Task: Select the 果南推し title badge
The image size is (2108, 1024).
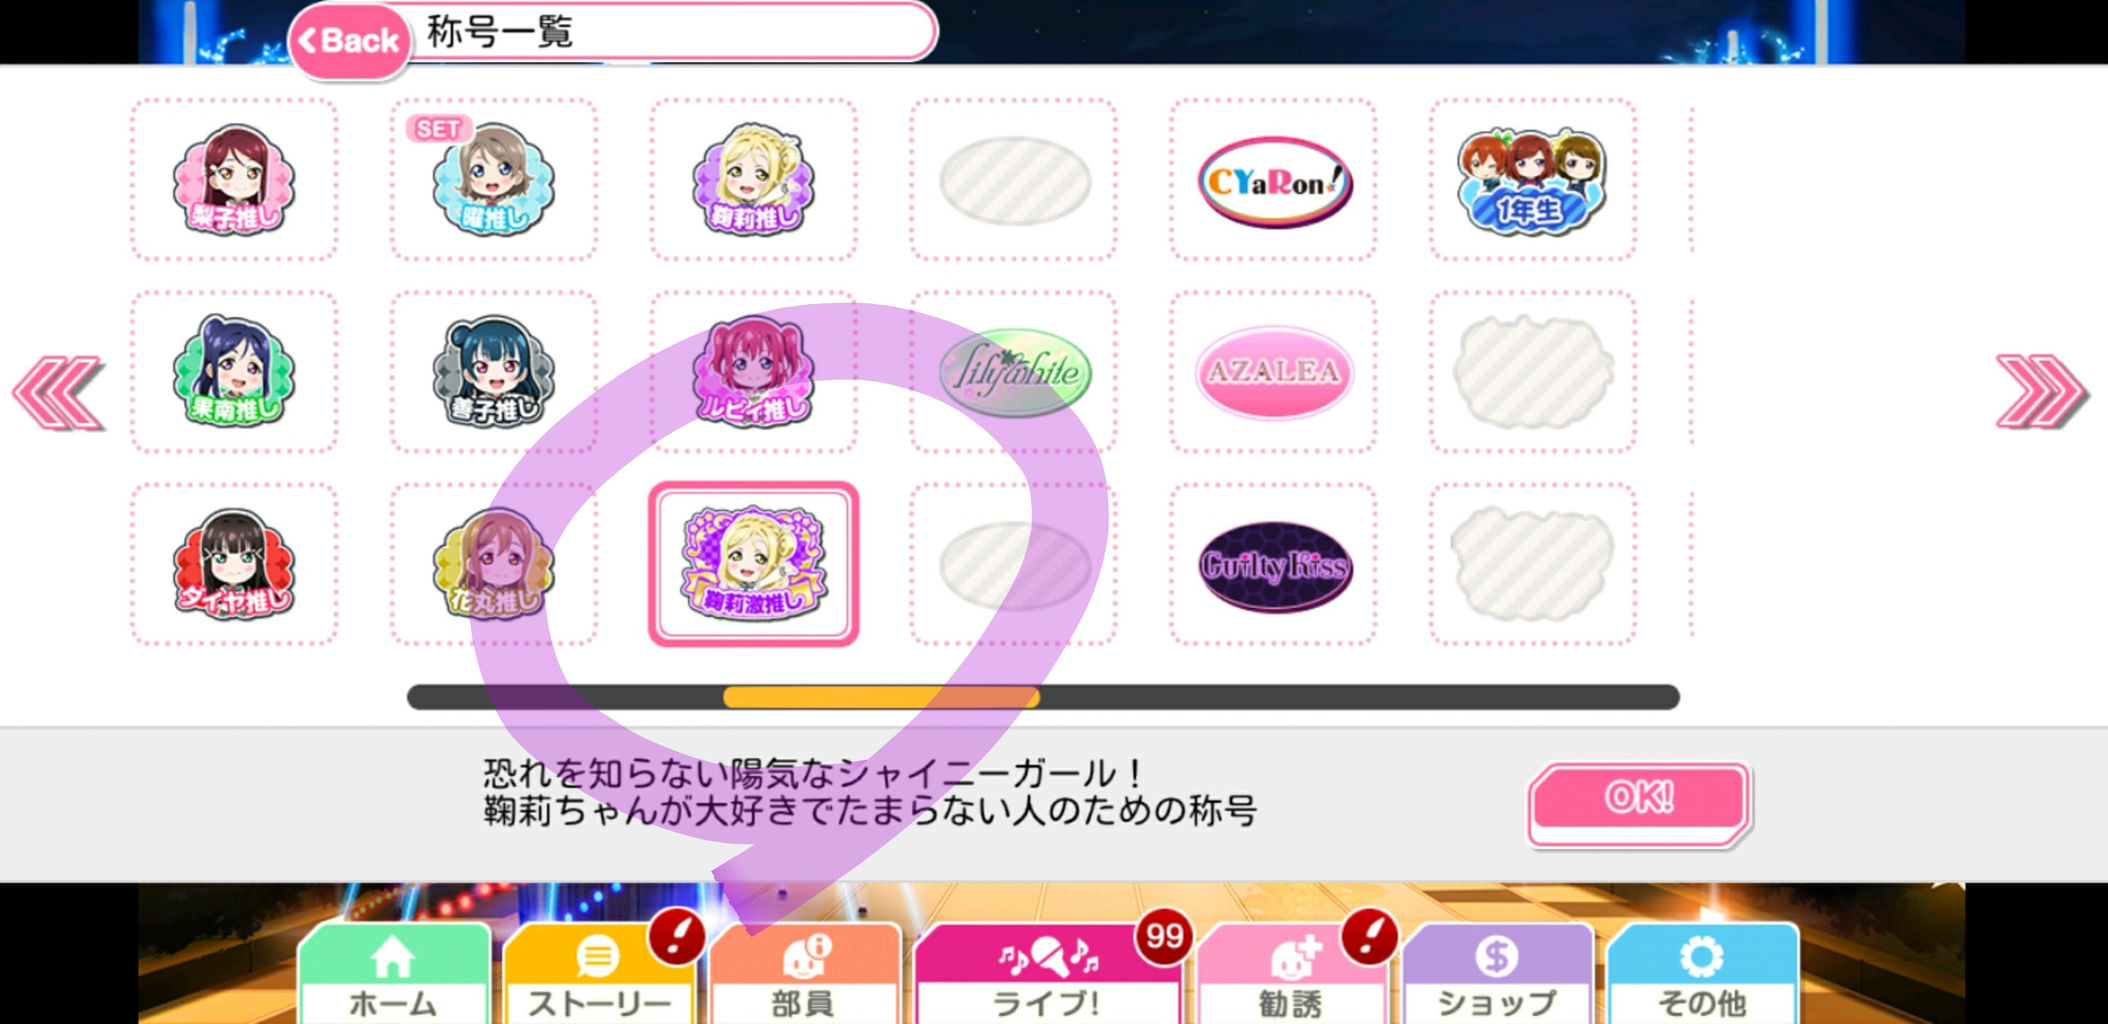Action: (234, 372)
